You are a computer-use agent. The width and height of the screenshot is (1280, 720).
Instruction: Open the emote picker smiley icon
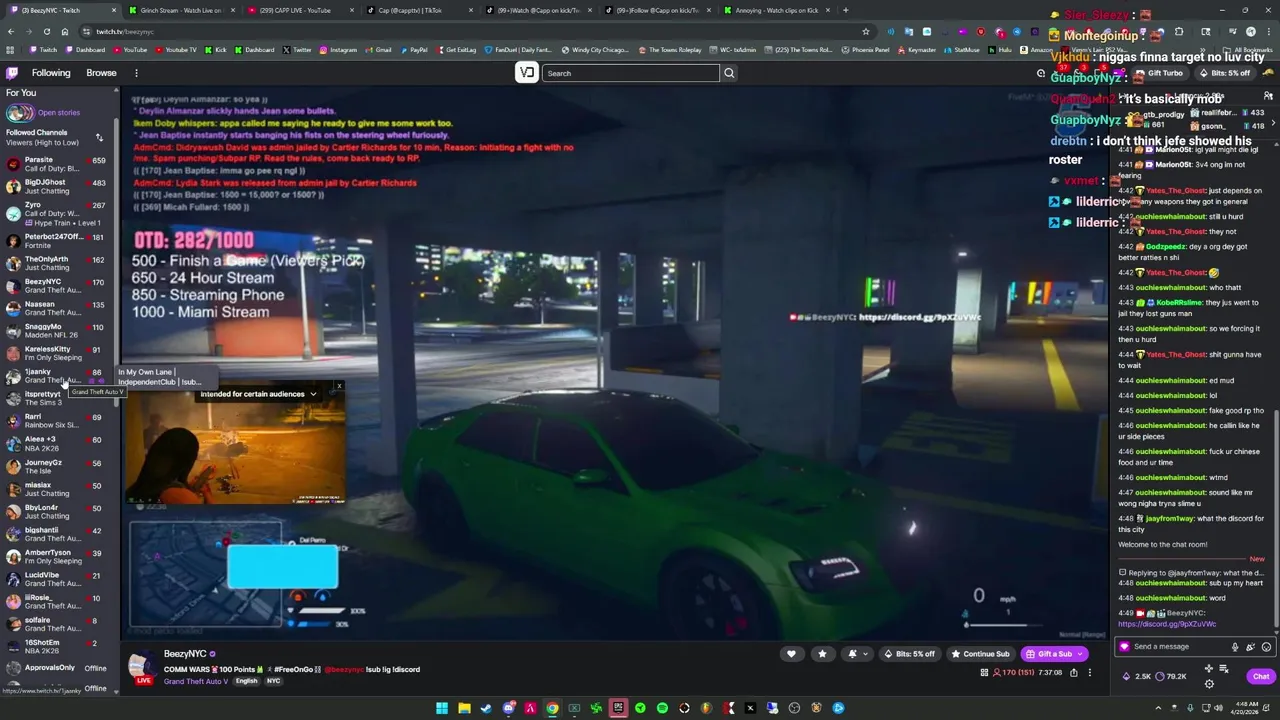(x=1266, y=647)
